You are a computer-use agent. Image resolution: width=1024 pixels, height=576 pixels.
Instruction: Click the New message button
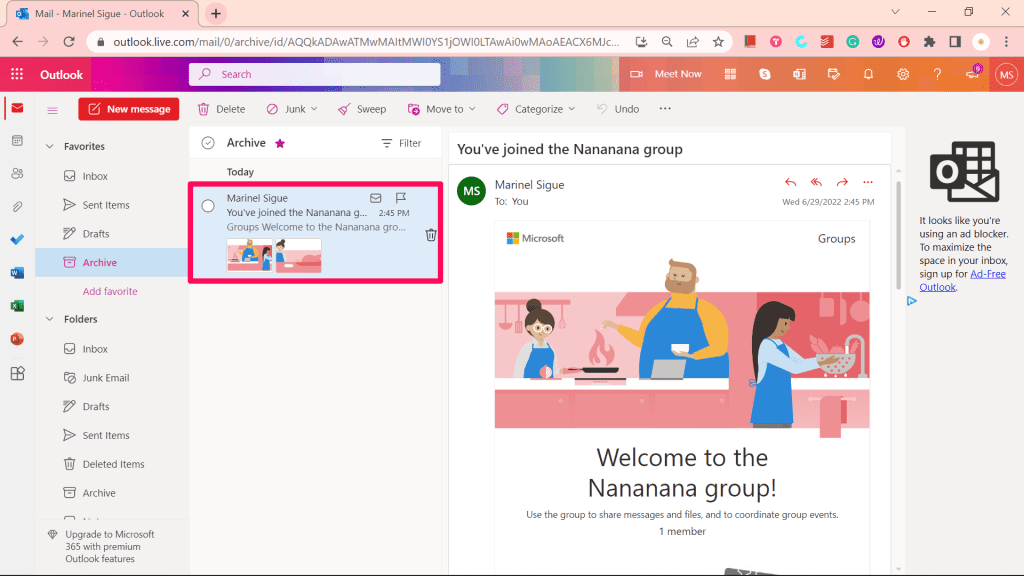click(128, 109)
